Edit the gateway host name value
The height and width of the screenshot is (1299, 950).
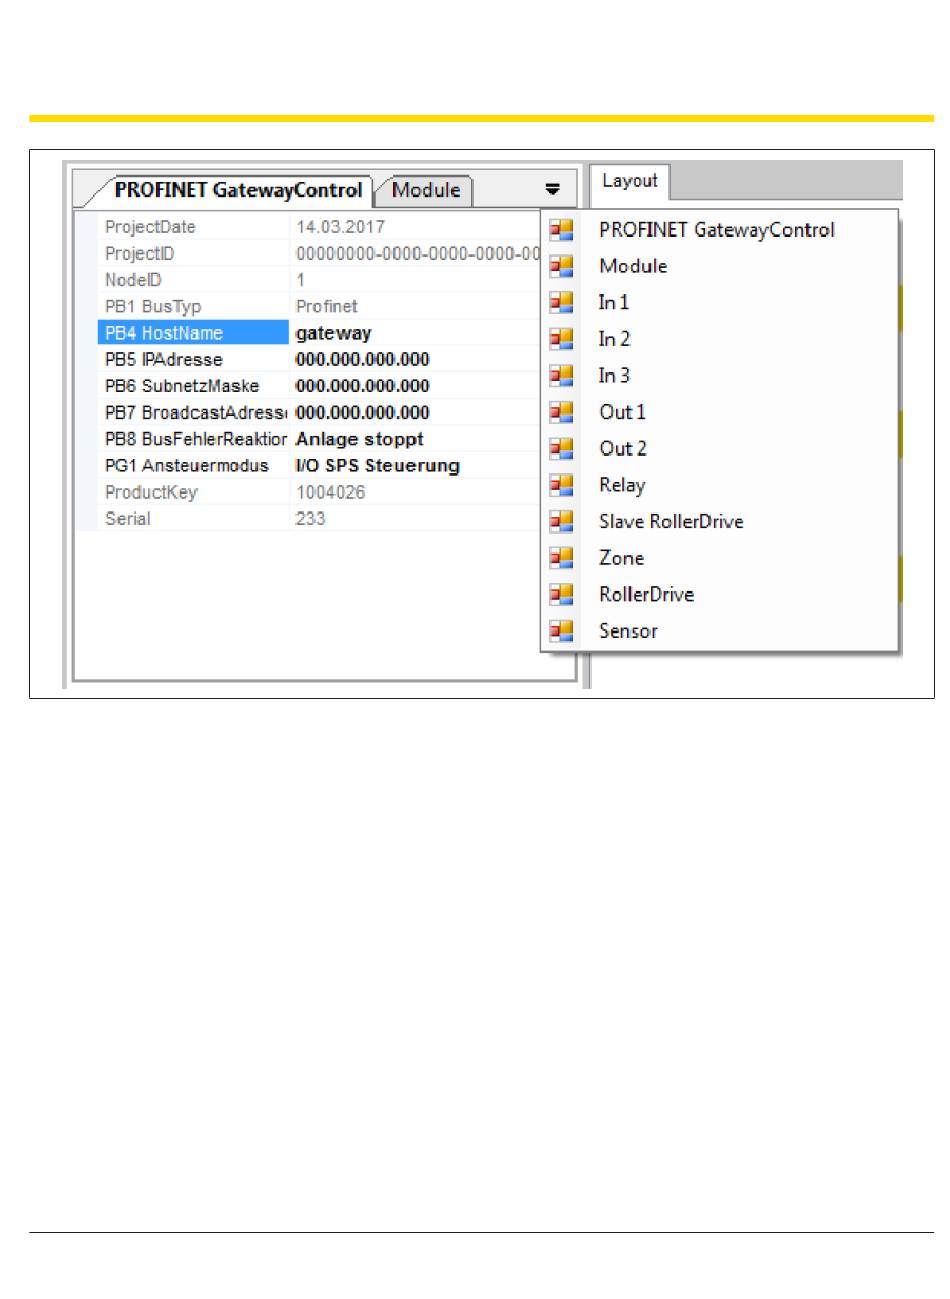(334, 333)
